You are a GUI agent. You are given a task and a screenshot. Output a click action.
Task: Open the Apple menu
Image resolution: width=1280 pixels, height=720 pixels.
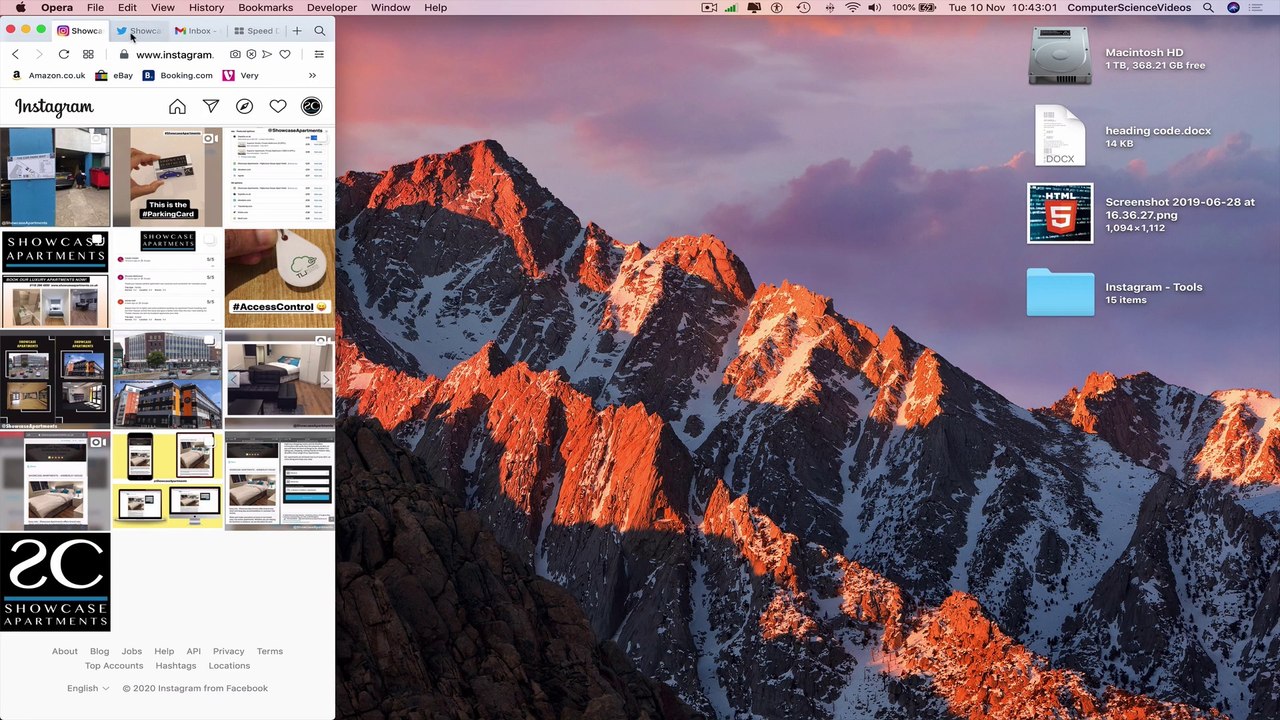20,7
